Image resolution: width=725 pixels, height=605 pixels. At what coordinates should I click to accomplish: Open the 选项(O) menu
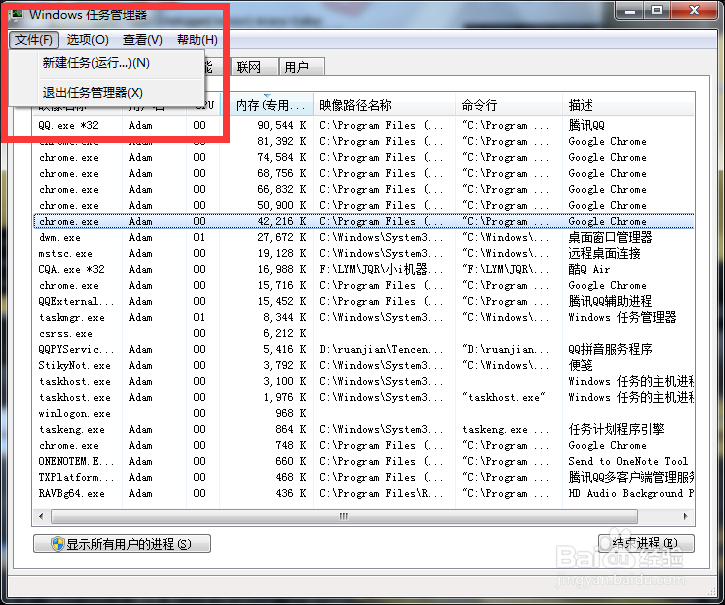tap(87, 40)
